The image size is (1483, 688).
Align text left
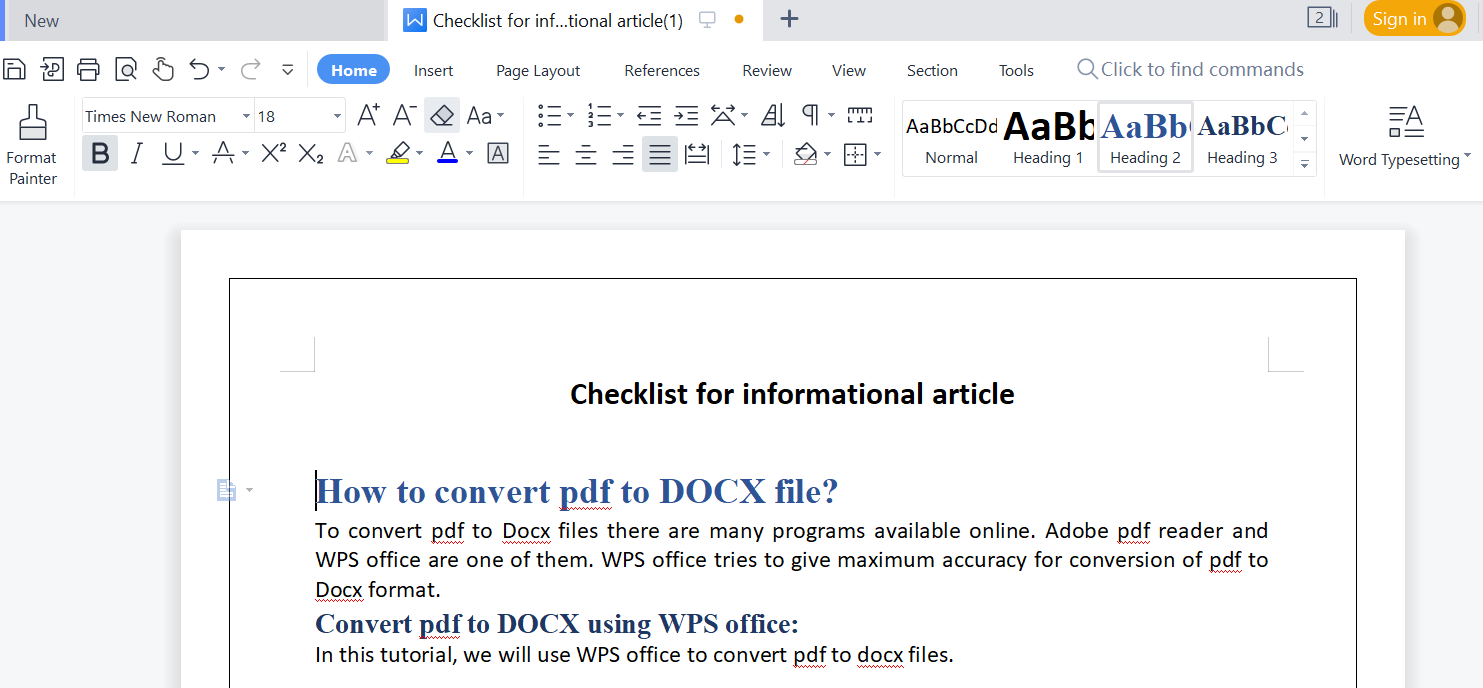point(549,154)
